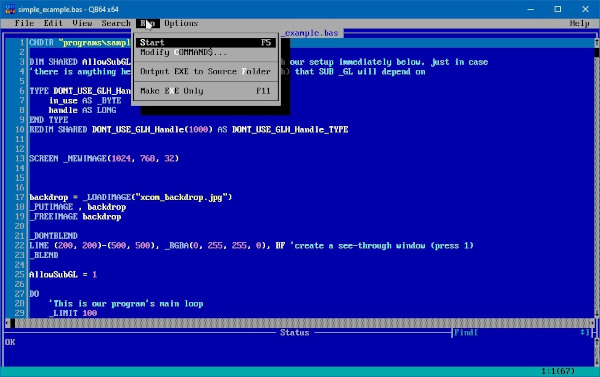Open the File menu
Screen dimensions: 600x377
click(x=24, y=23)
